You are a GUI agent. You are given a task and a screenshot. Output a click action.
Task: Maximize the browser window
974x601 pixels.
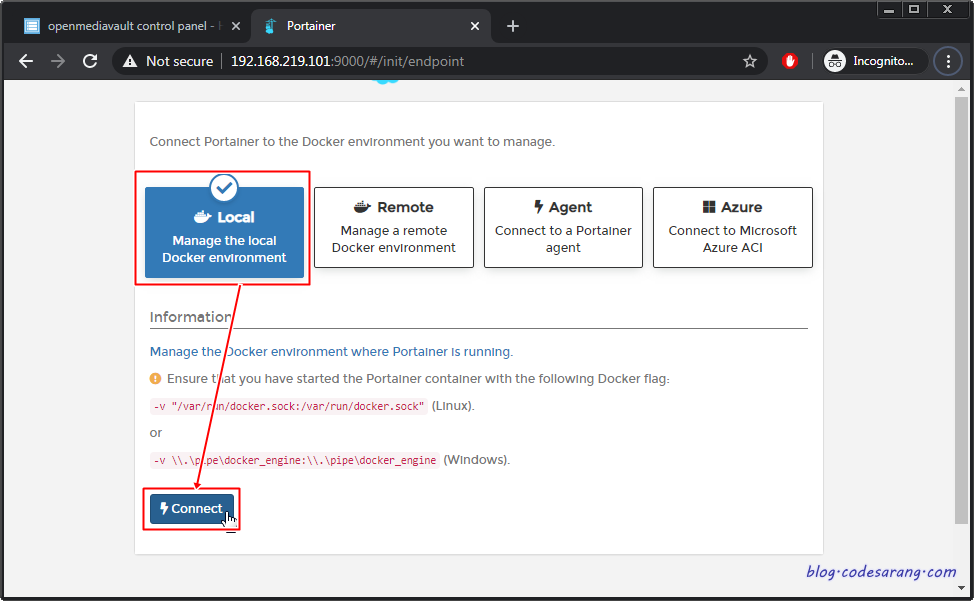[x=914, y=9]
